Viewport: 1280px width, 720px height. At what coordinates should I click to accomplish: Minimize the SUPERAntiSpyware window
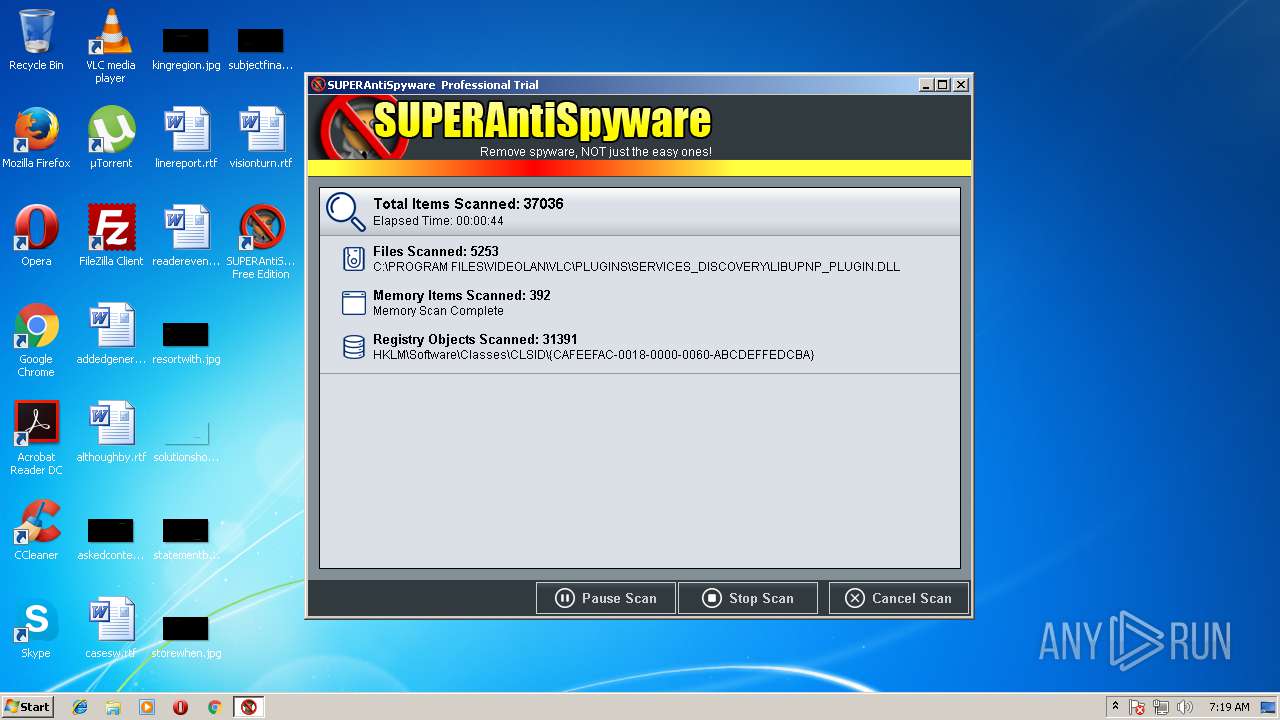pyautogui.click(x=926, y=85)
